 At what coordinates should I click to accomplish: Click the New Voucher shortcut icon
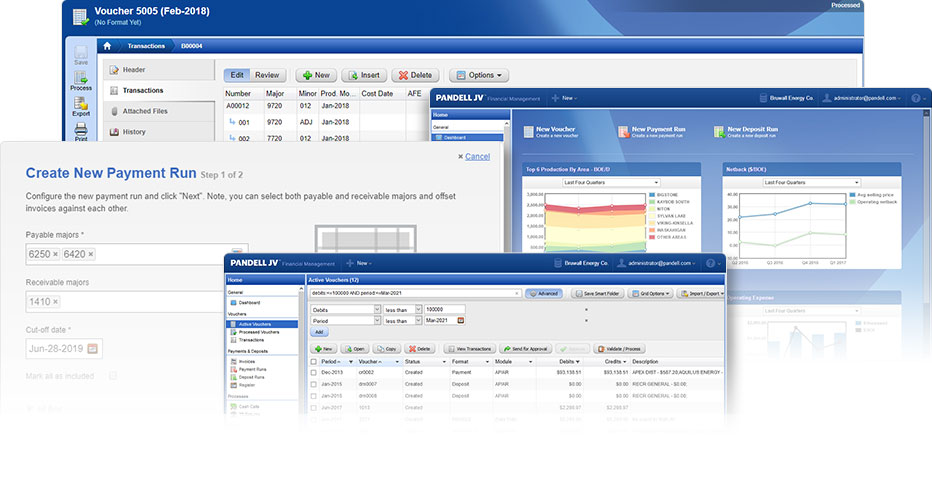click(x=528, y=132)
